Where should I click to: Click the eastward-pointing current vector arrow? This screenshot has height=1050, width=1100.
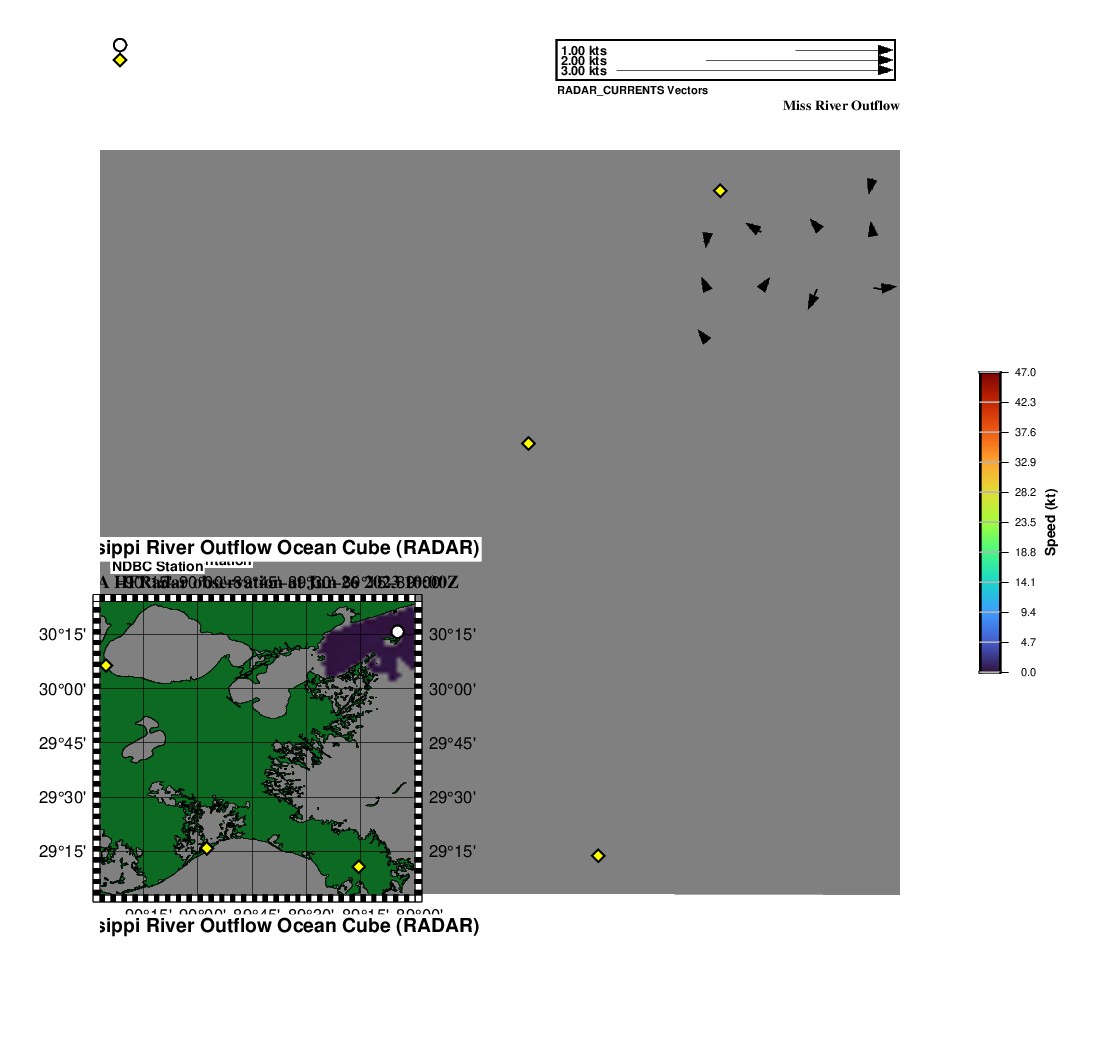click(885, 288)
